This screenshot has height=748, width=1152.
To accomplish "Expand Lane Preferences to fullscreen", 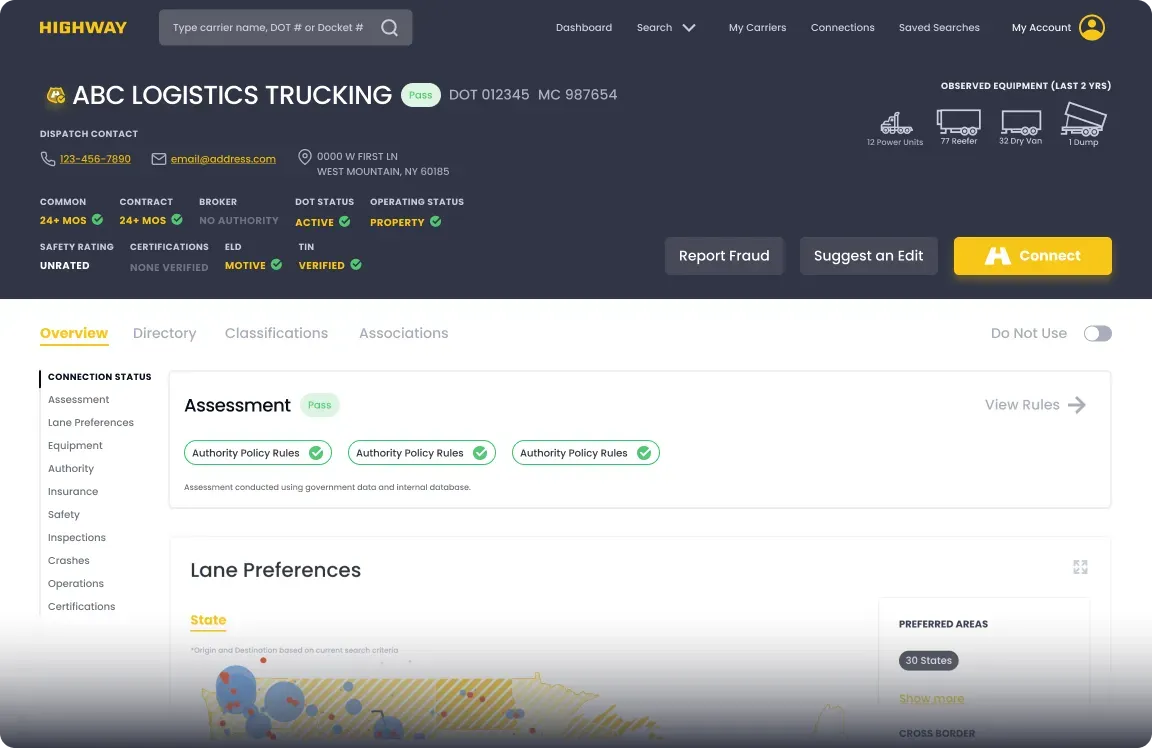I will point(1080,567).
